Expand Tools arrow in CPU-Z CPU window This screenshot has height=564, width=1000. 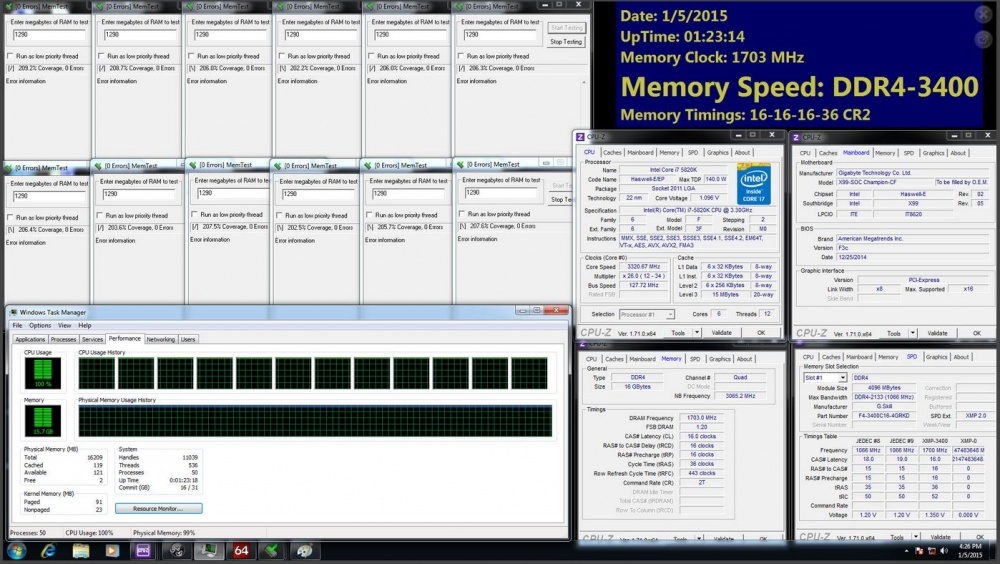click(696, 332)
